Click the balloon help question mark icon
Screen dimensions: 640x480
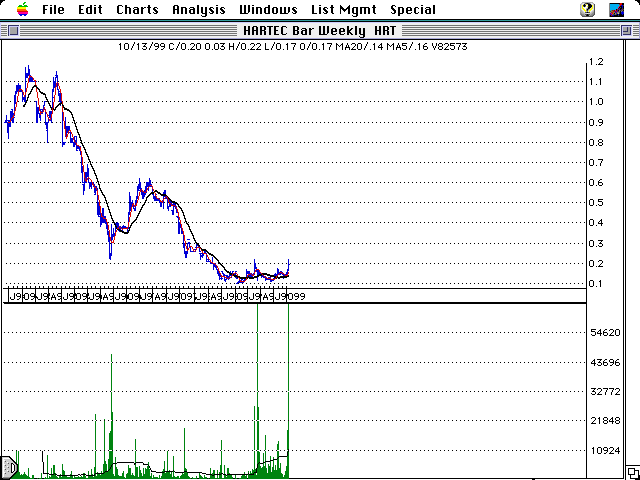589,9
